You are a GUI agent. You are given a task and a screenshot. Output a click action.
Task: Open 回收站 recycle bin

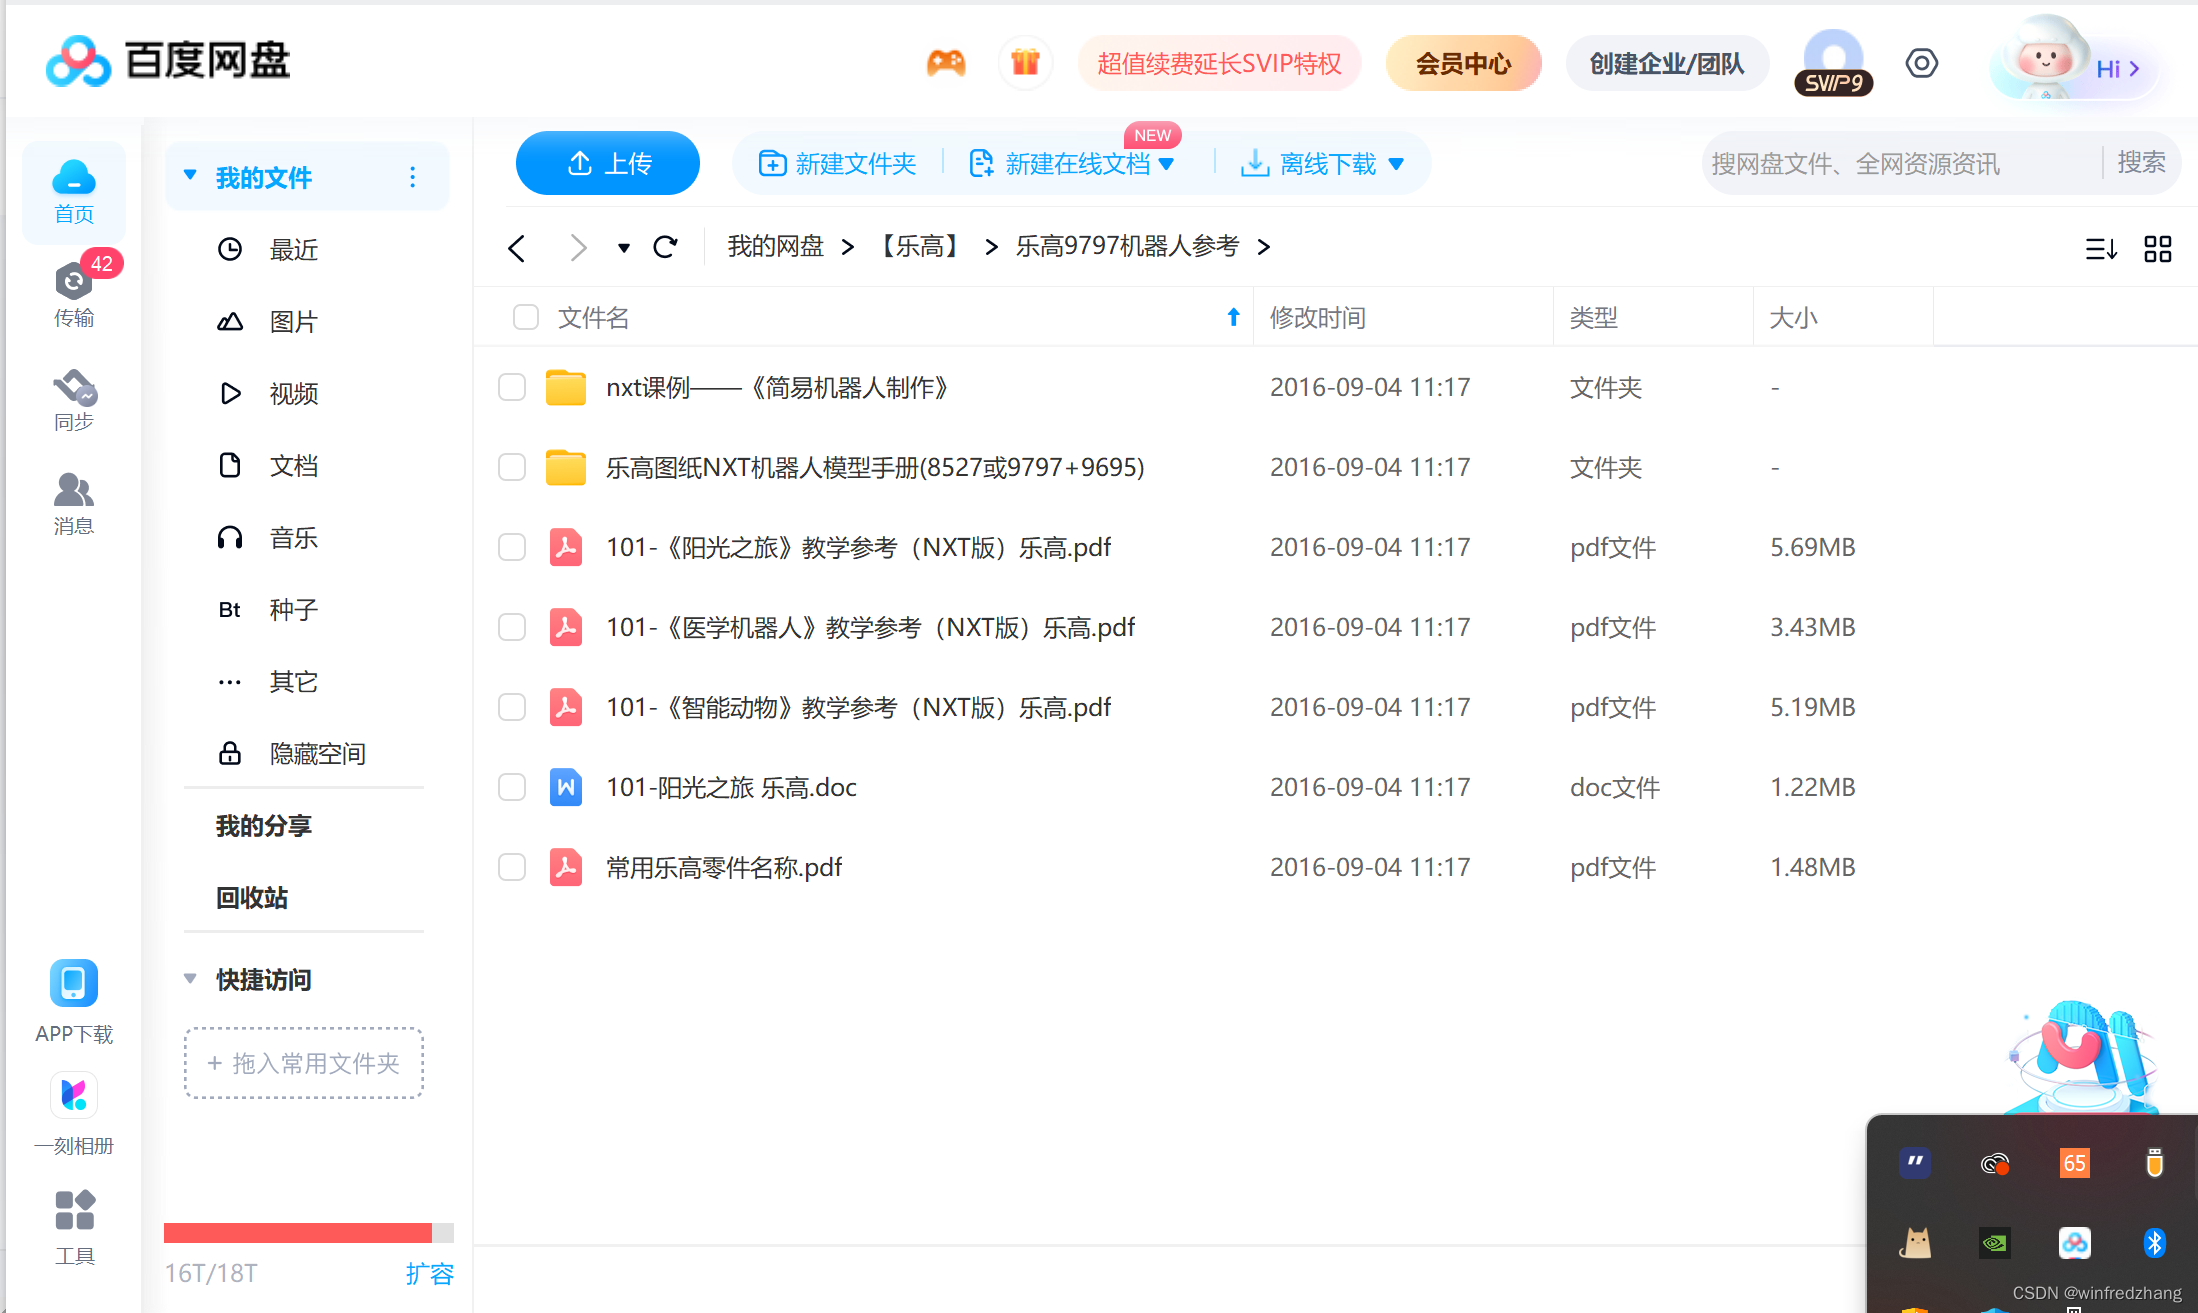pyautogui.click(x=252, y=897)
